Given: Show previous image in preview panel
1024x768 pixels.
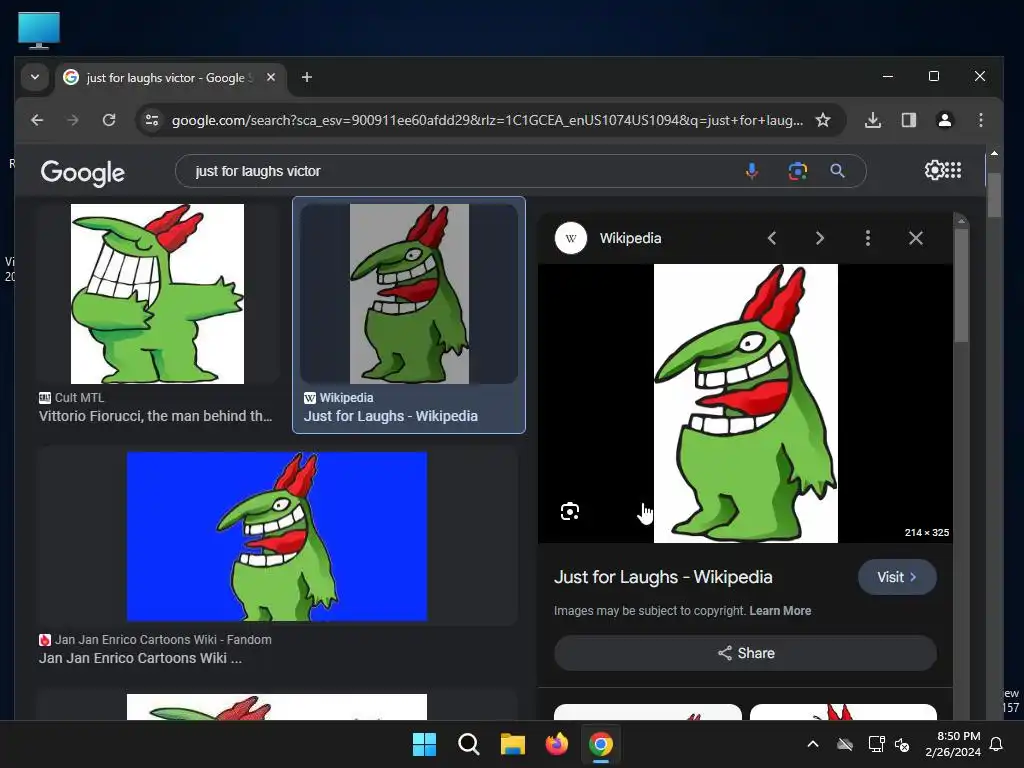Looking at the screenshot, I should [x=772, y=238].
